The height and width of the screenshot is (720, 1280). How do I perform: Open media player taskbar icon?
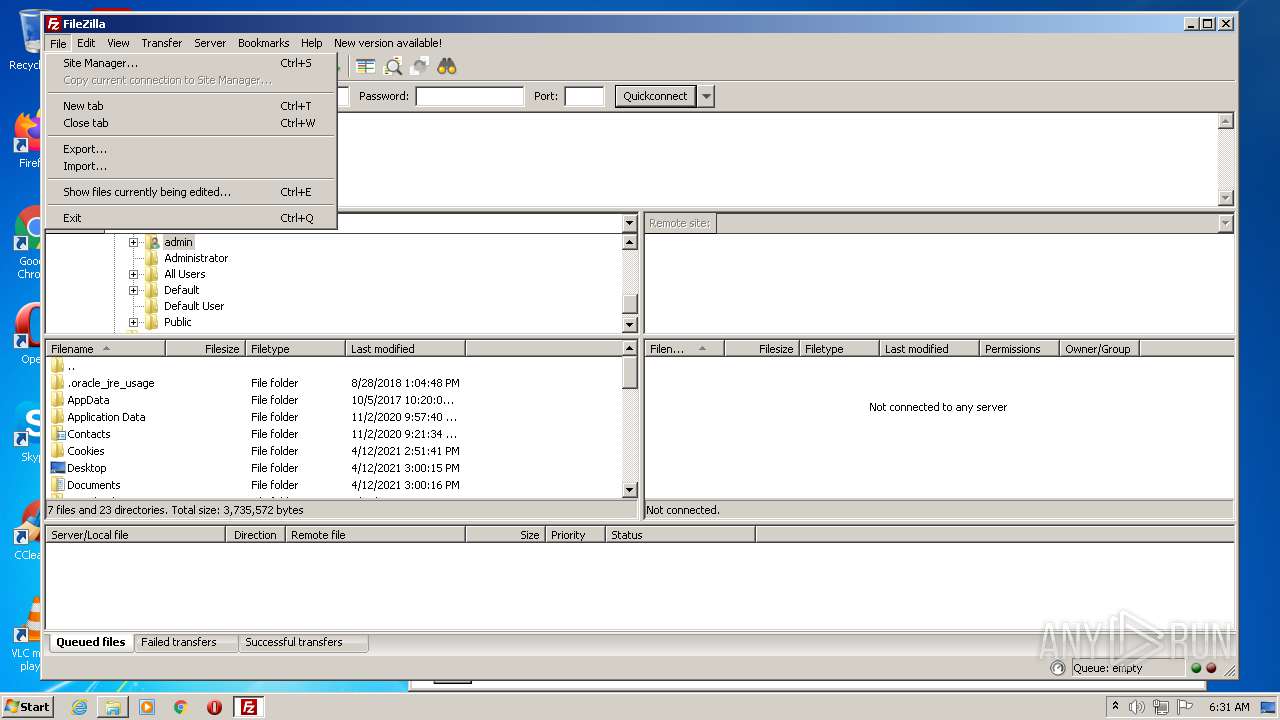point(147,707)
